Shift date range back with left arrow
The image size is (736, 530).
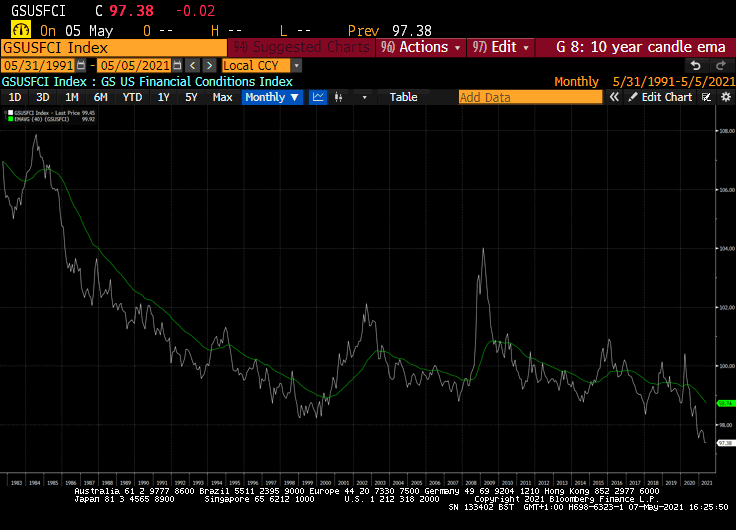coord(192,65)
